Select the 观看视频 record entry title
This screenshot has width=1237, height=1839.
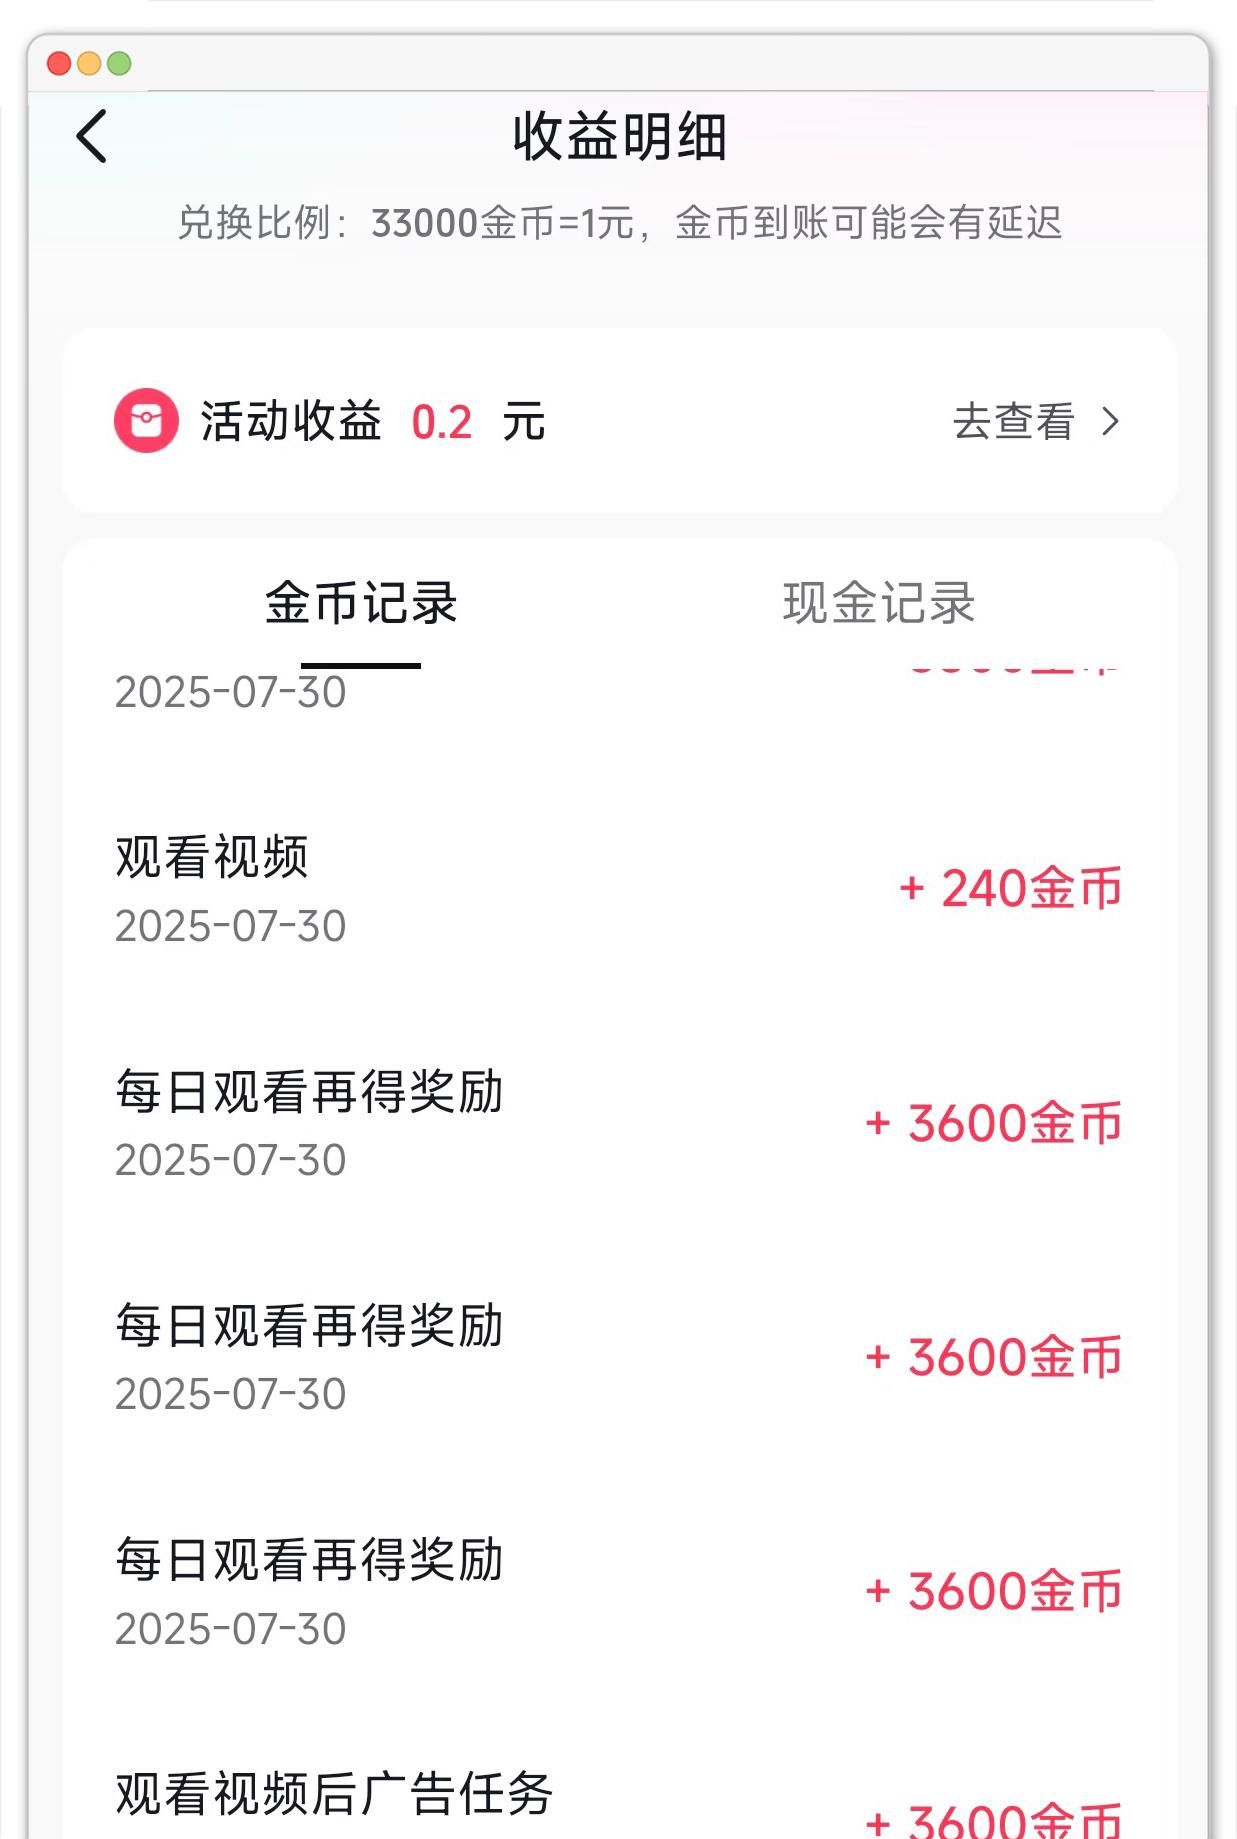(x=212, y=857)
